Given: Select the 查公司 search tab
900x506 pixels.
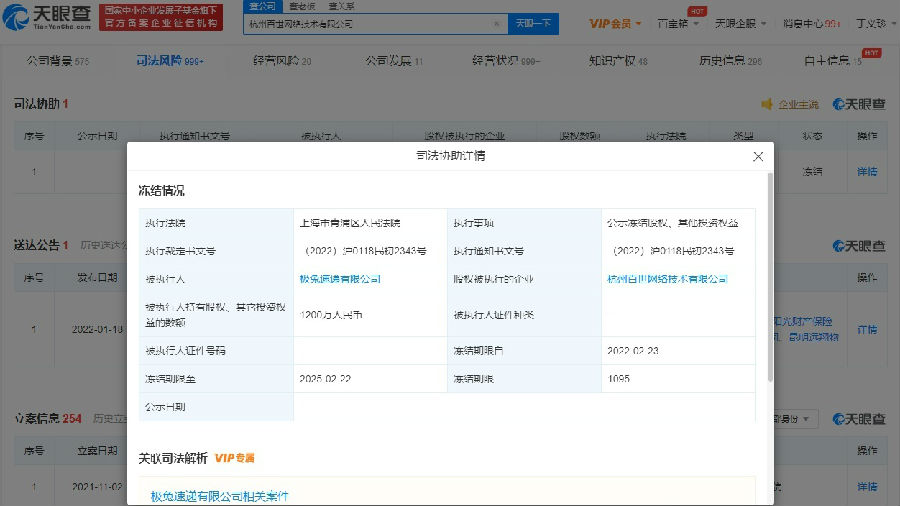Looking at the screenshot, I should point(262,6).
